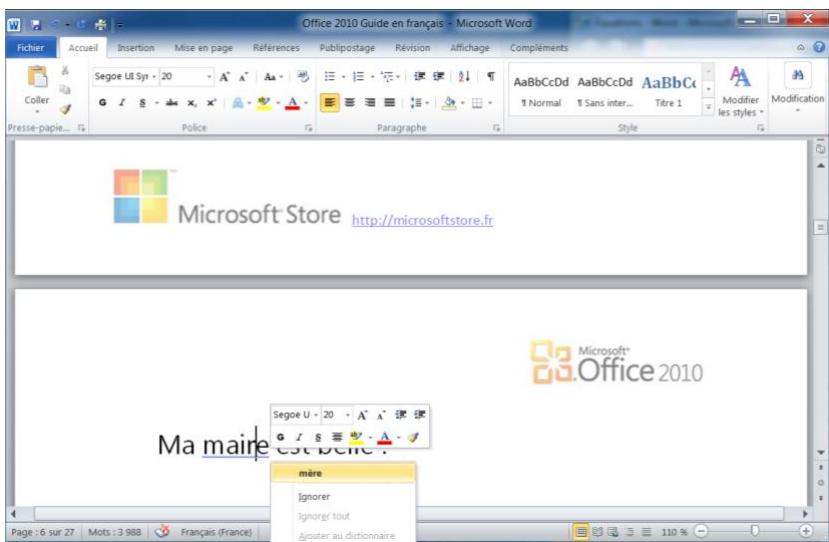Switch to the Références tab
This screenshot has width=829, height=542.
pos(276,48)
